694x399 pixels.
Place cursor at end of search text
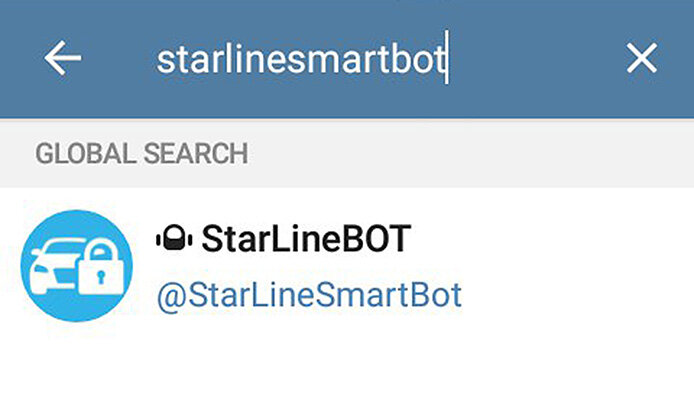[447, 58]
